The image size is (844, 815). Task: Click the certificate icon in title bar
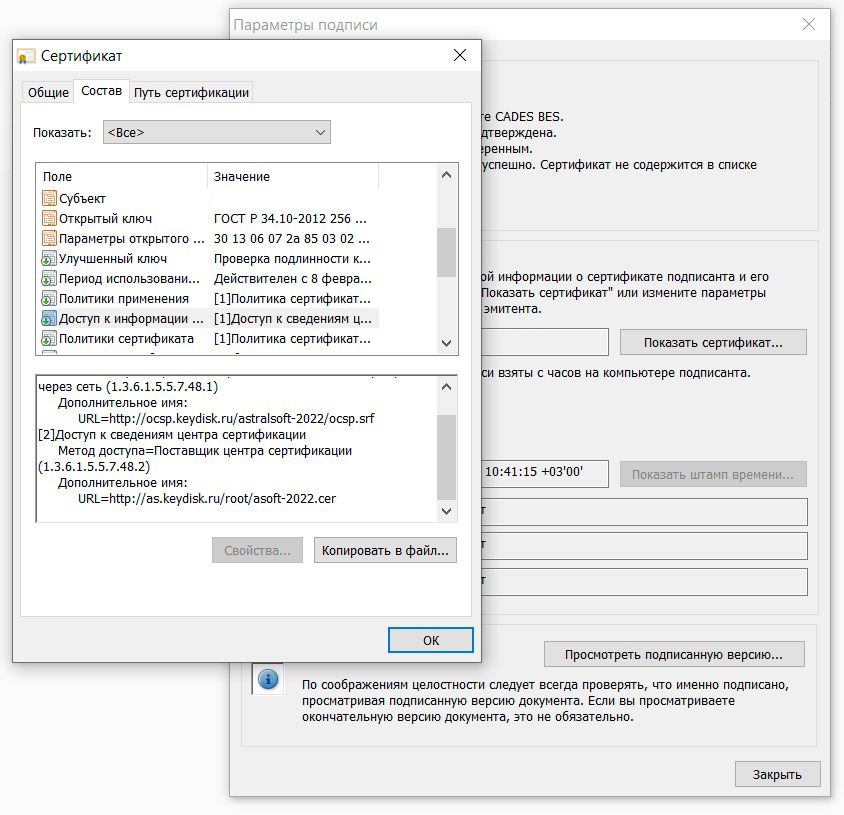[x=26, y=56]
